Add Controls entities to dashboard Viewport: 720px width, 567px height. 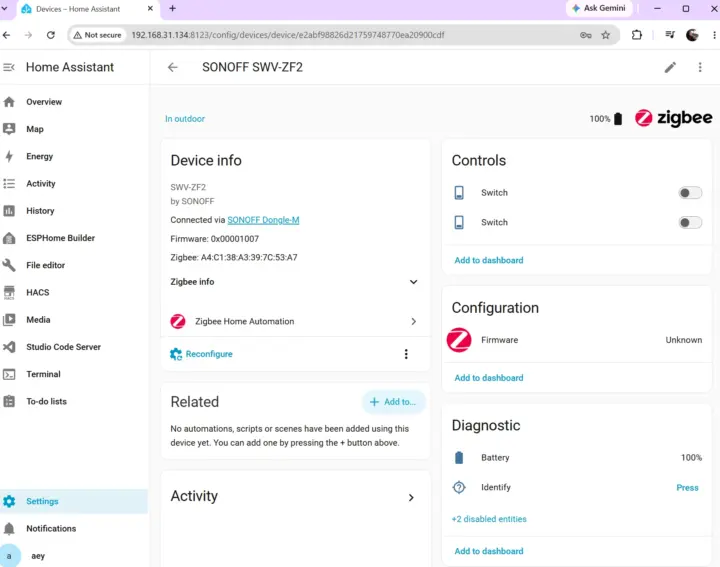point(489,260)
